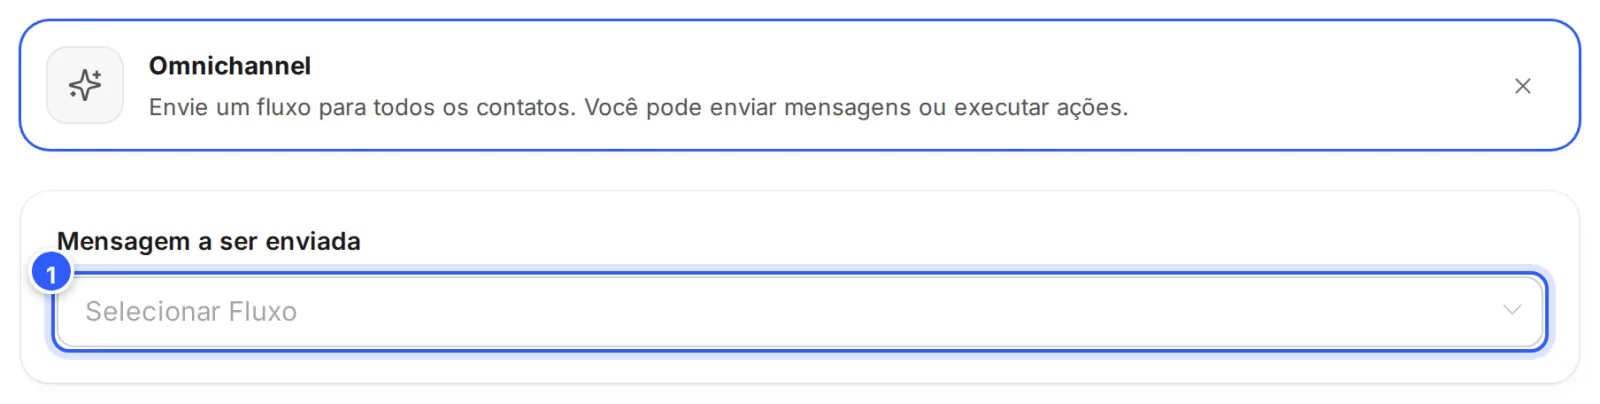Dismiss the Omnichannel banner with the X
This screenshot has height=404, width=1600.
click(1522, 86)
